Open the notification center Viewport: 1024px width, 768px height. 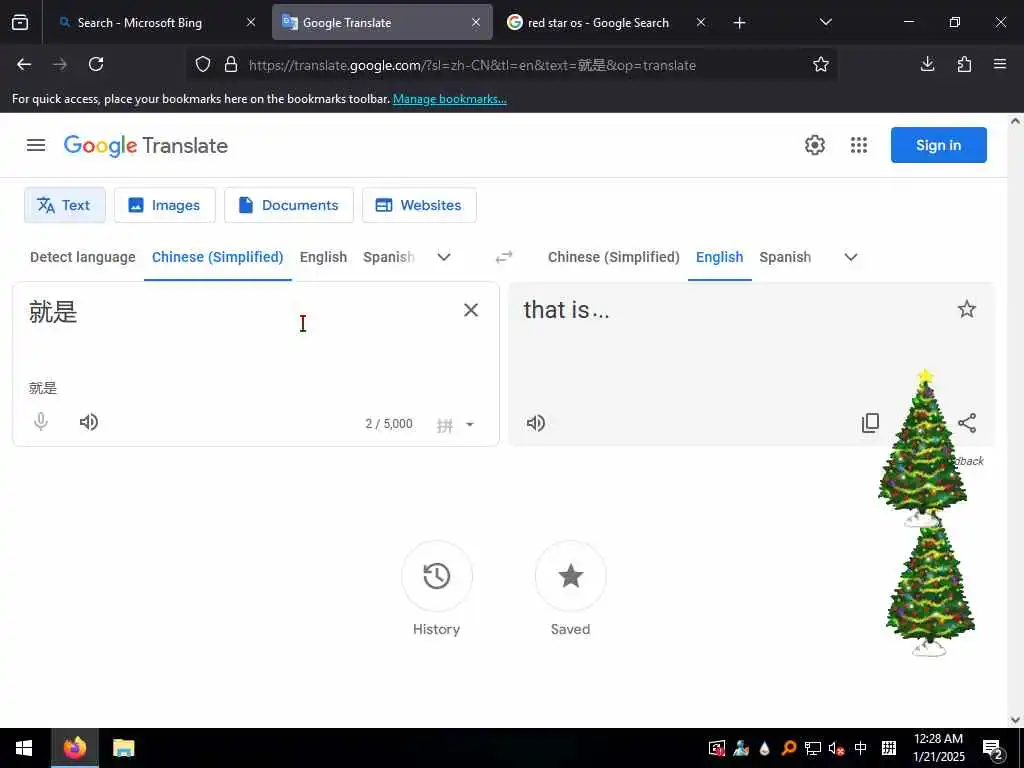pos(993,749)
